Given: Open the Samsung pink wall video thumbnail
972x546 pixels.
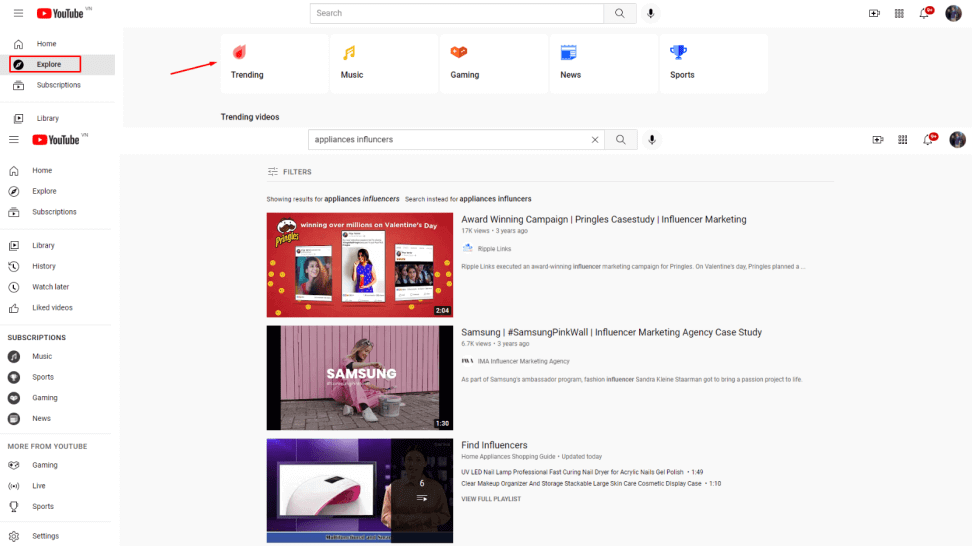Looking at the screenshot, I should click(360, 378).
